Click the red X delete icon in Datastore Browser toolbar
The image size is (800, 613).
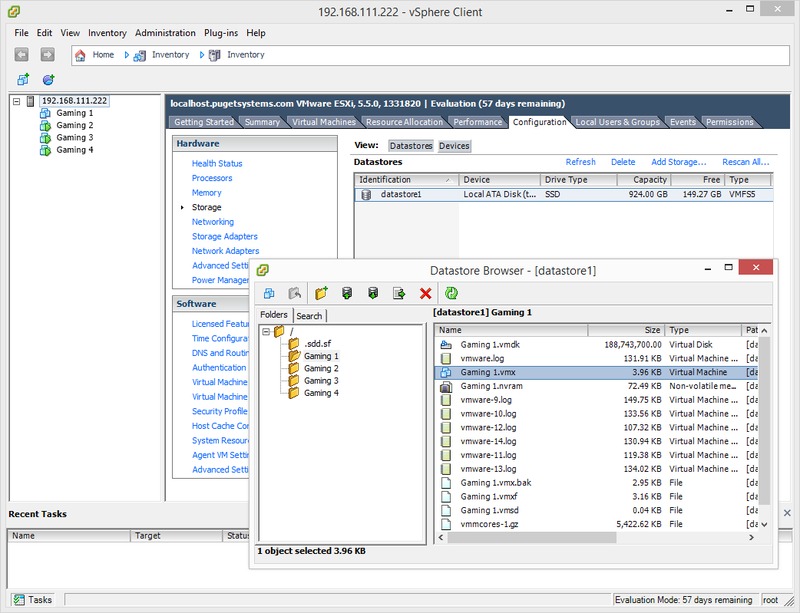(x=426, y=293)
